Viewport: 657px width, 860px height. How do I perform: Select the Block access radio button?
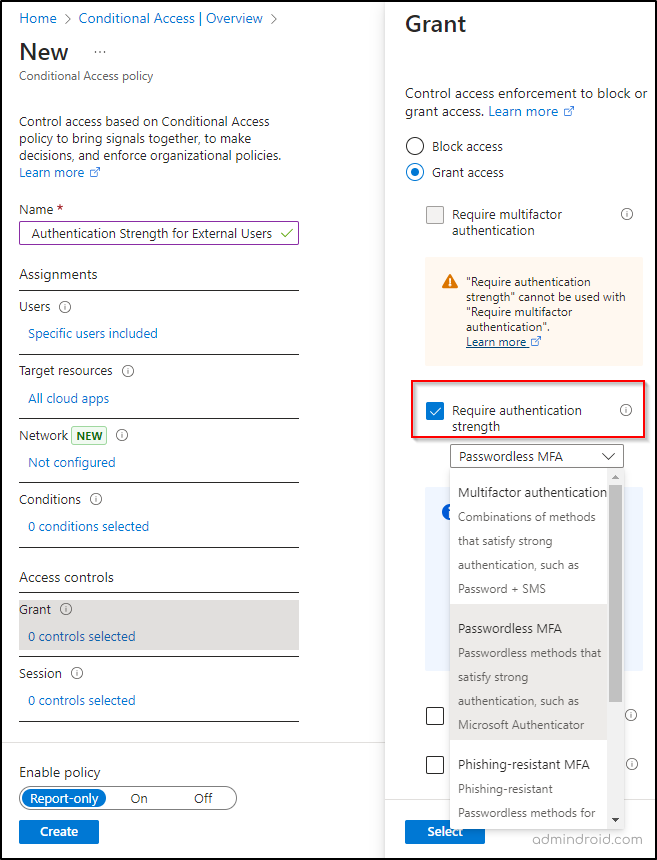point(415,146)
